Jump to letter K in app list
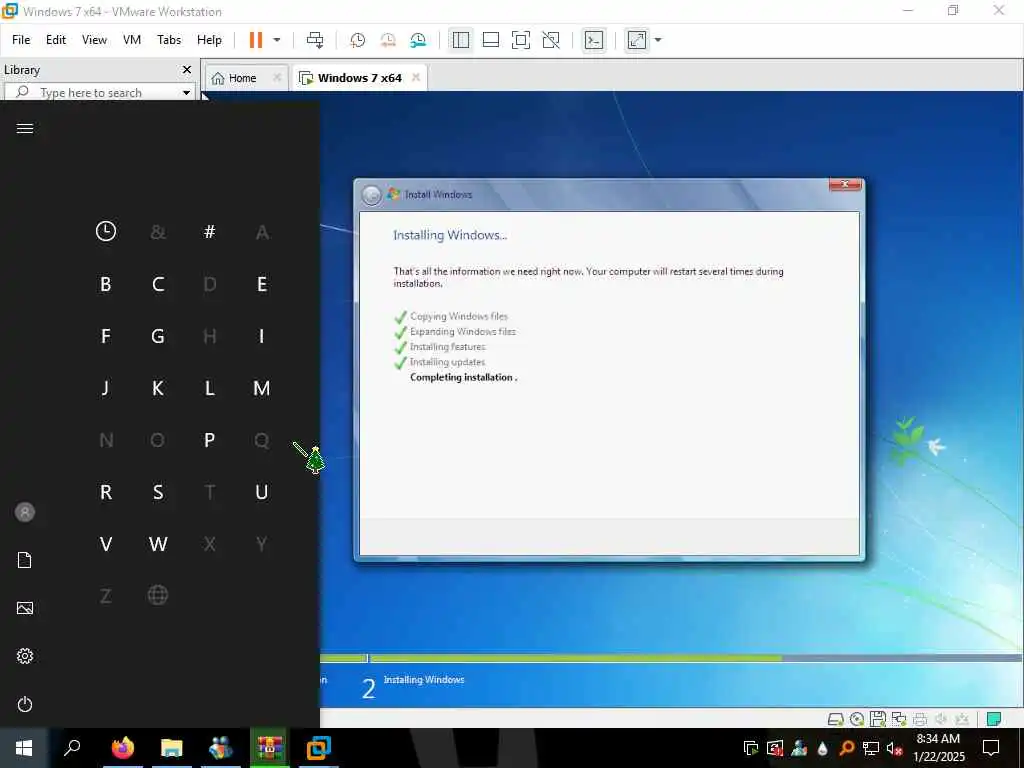Viewport: 1024px width, 768px height. tap(158, 388)
